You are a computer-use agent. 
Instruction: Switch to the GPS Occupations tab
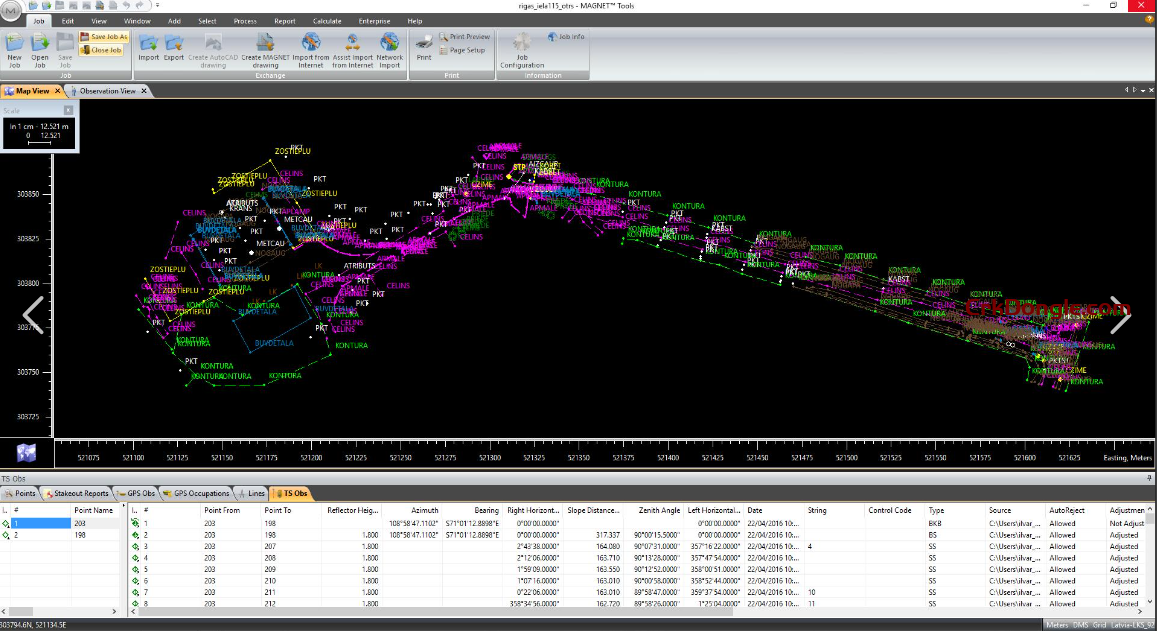[x=202, y=493]
